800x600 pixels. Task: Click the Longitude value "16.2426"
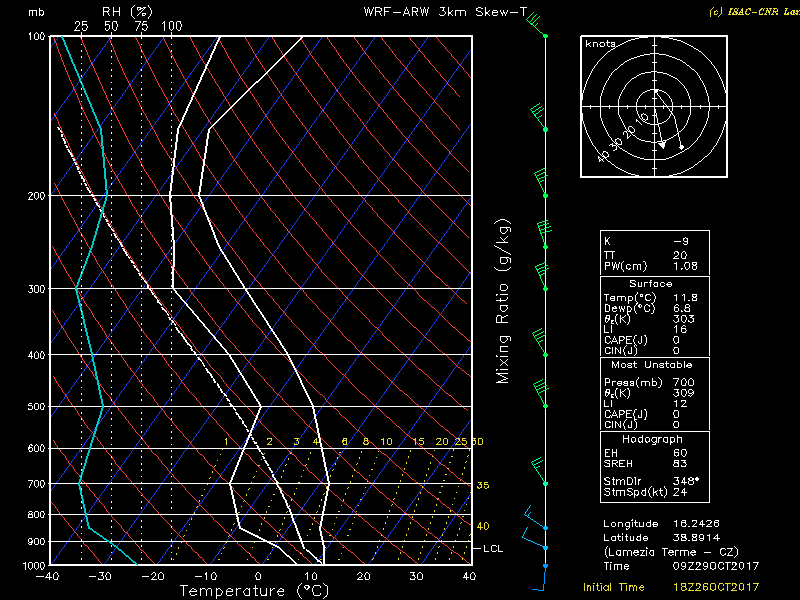pos(696,523)
